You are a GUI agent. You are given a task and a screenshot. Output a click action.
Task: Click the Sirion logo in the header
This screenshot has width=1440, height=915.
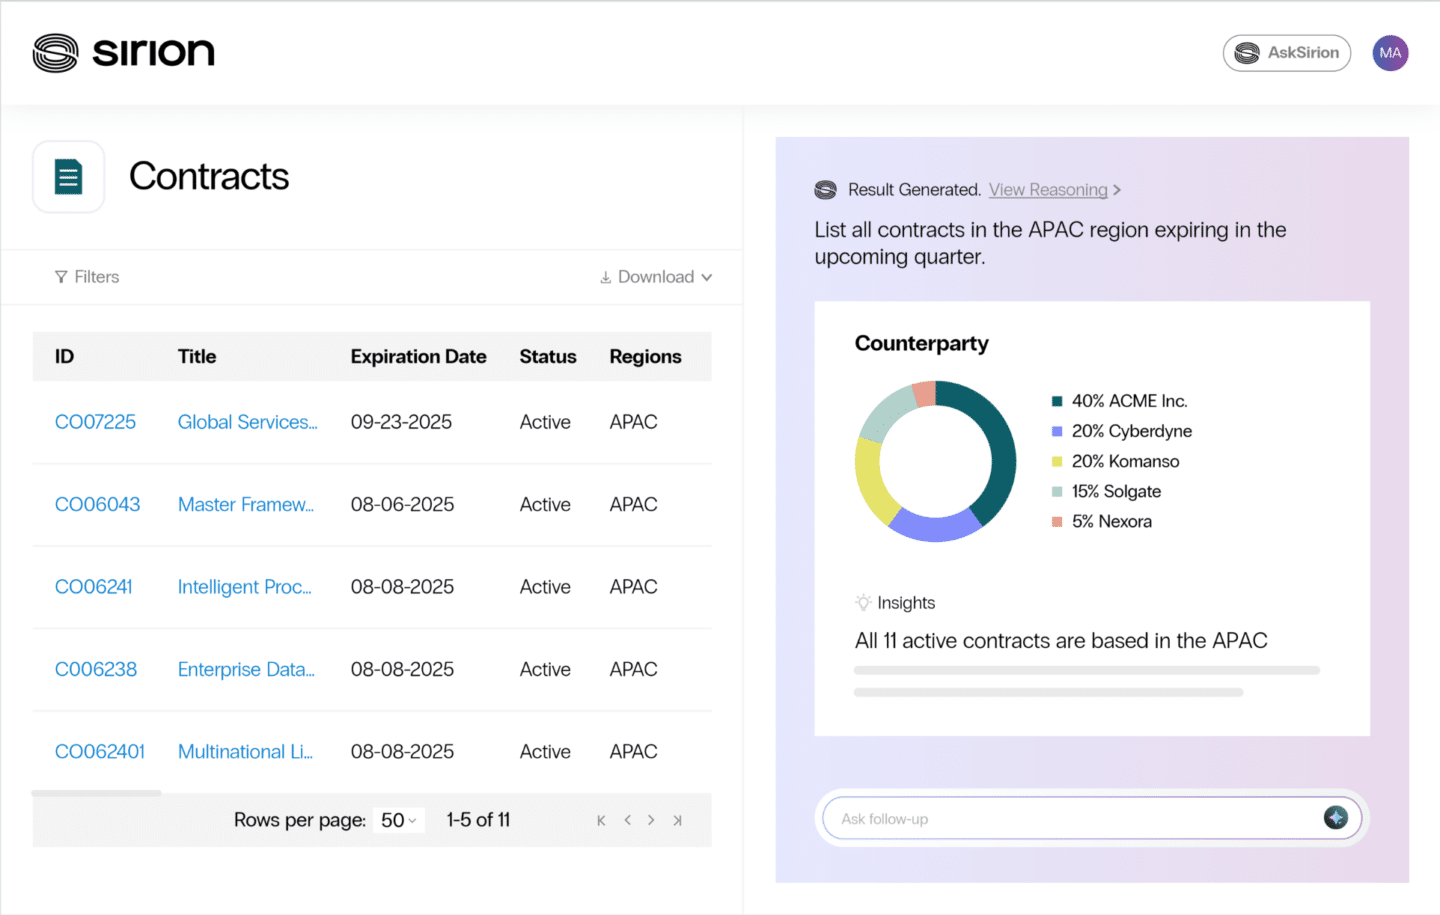(x=123, y=52)
